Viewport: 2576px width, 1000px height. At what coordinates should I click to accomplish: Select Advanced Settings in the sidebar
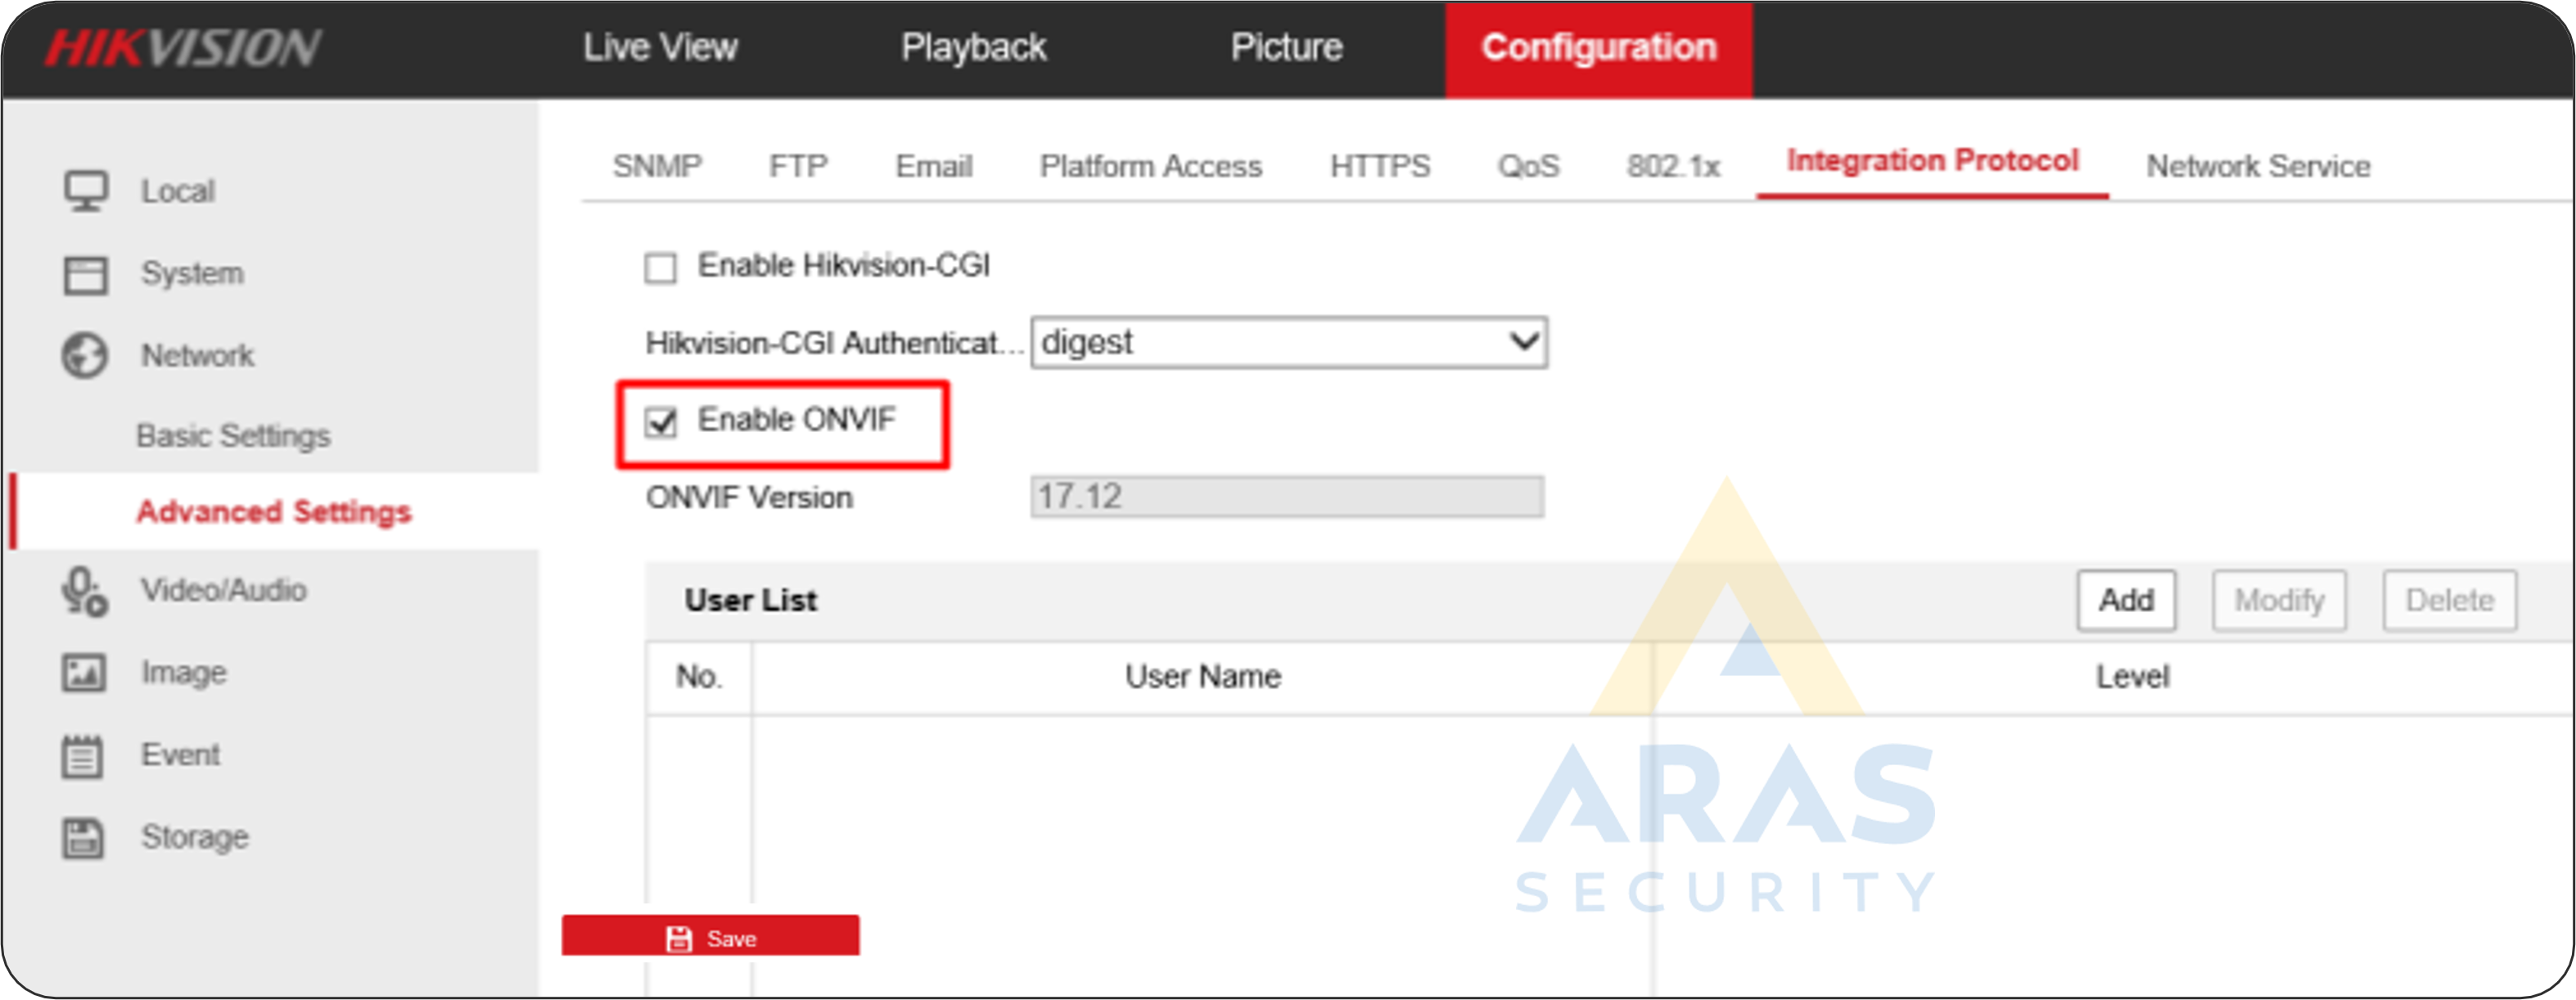point(274,512)
